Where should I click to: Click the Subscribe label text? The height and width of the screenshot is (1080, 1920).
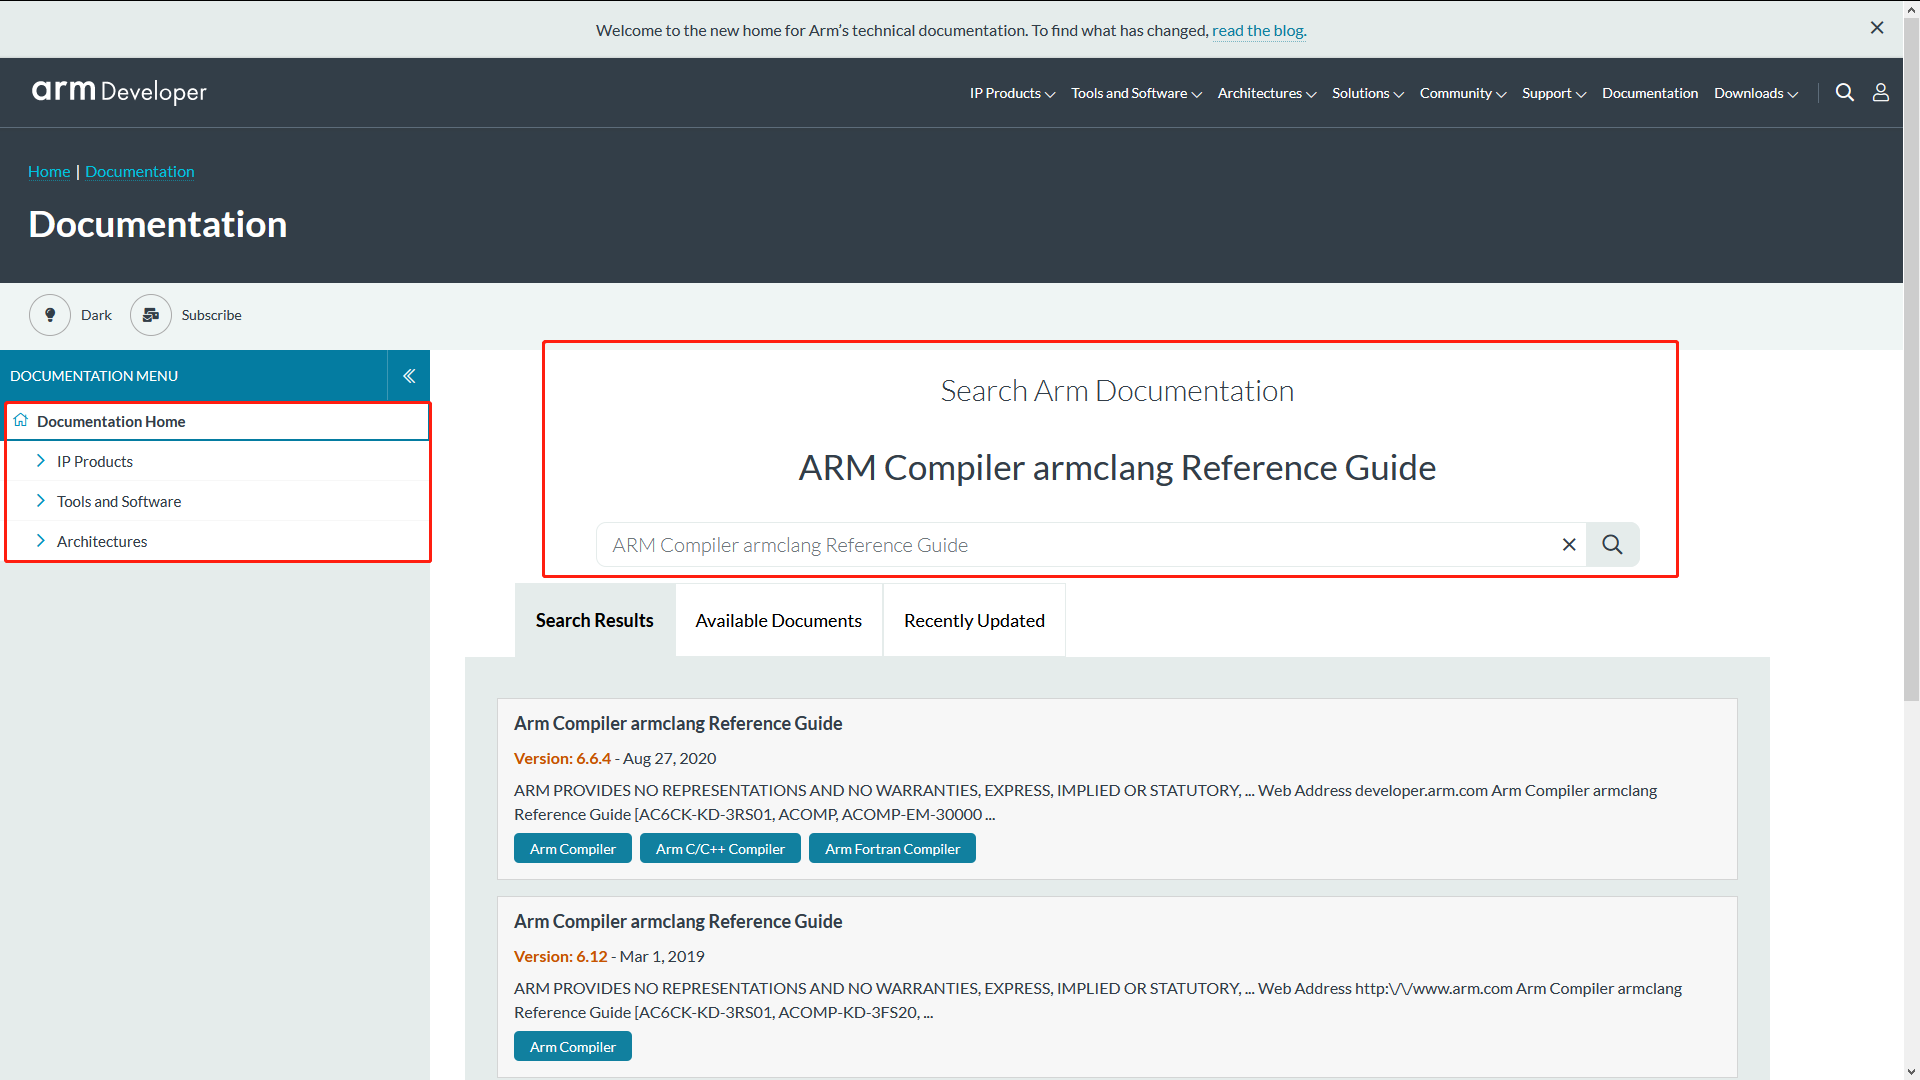click(x=211, y=315)
